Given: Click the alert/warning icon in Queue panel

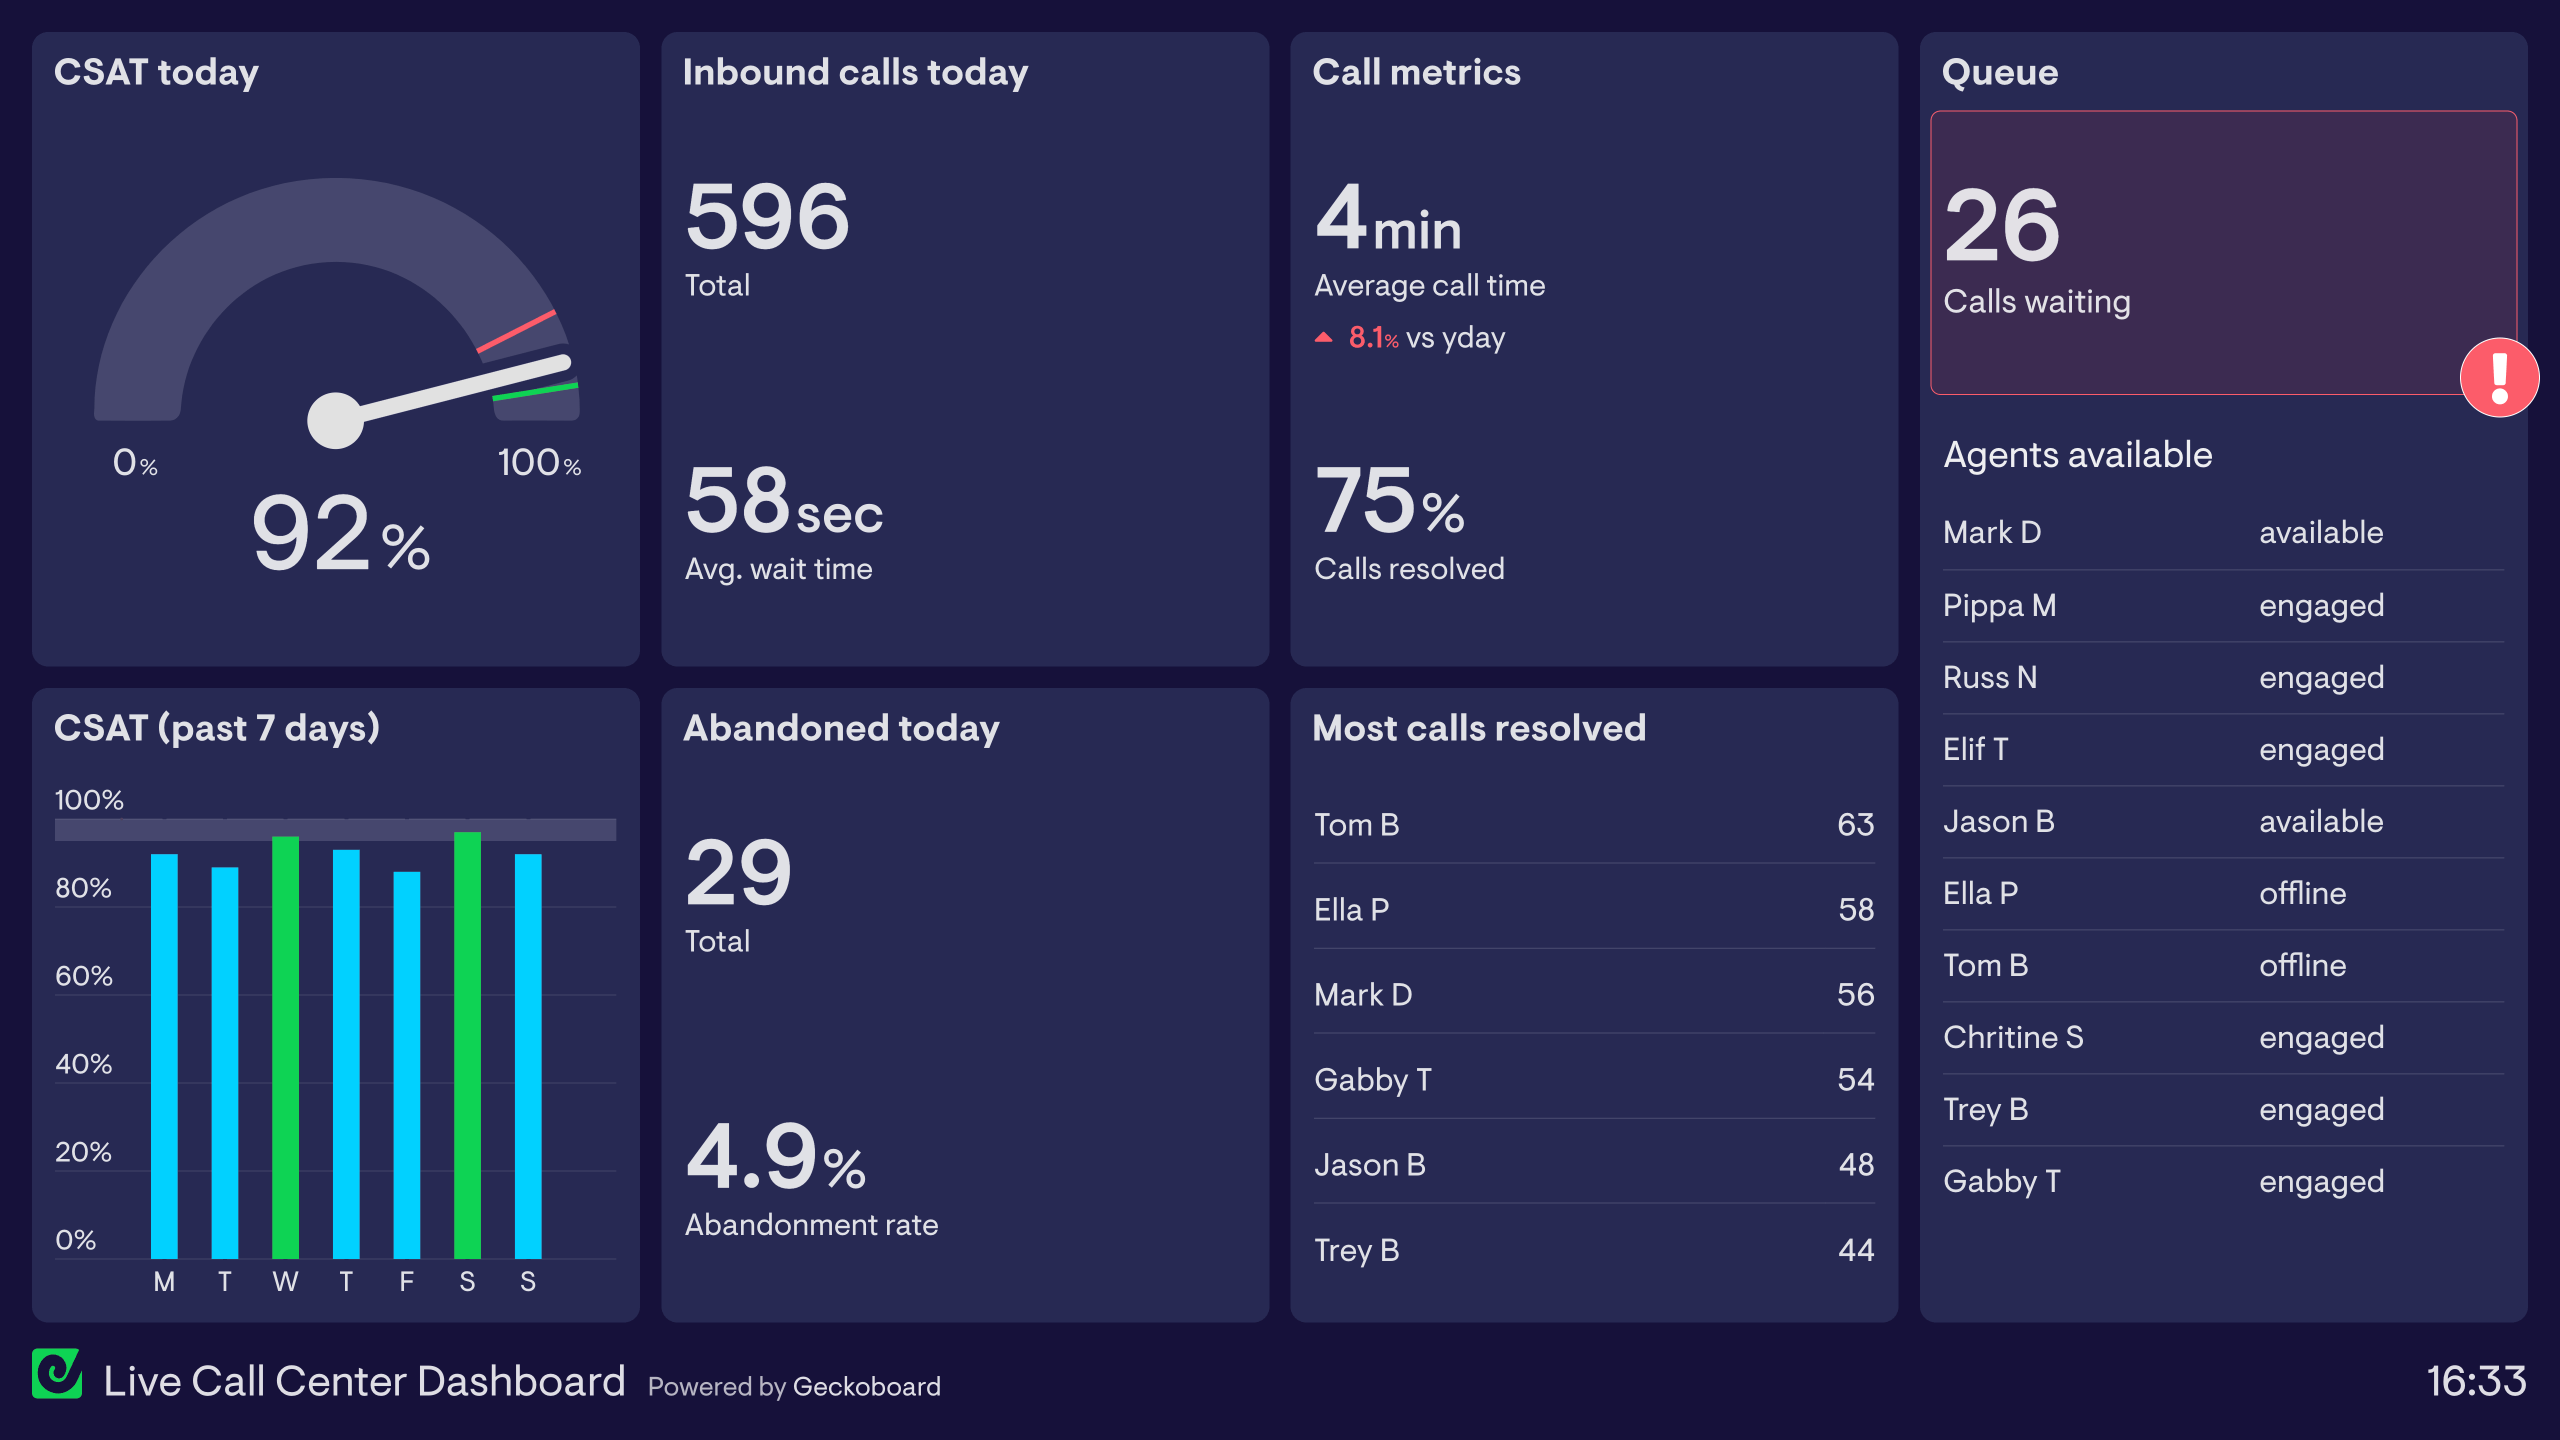Looking at the screenshot, I should point(2498,375).
